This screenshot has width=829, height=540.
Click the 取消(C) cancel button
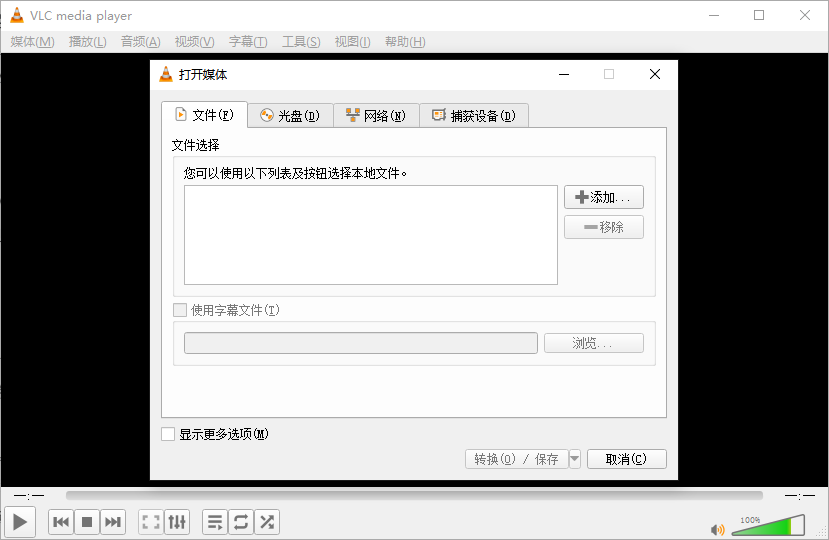[x=627, y=459]
